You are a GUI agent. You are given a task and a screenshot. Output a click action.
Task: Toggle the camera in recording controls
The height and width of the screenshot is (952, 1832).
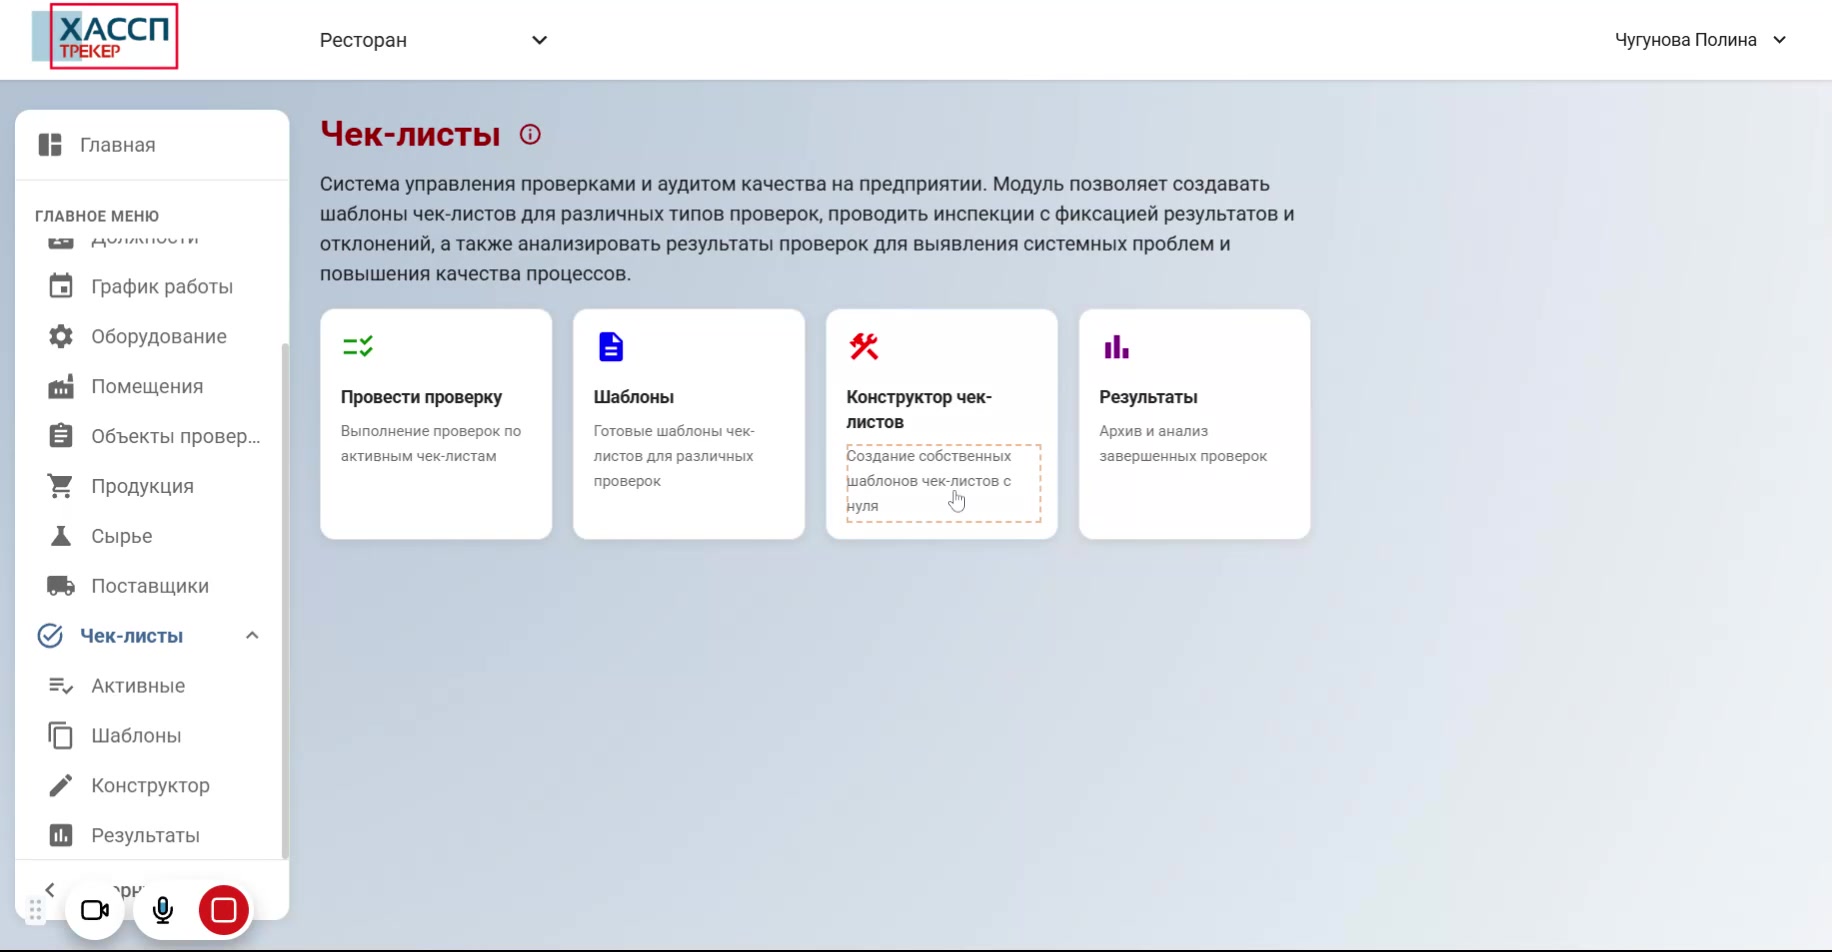95,910
